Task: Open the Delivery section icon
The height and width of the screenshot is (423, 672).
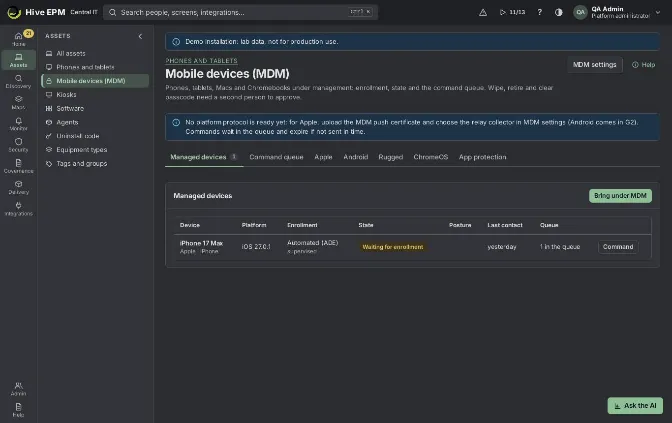Action: pos(18,187)
